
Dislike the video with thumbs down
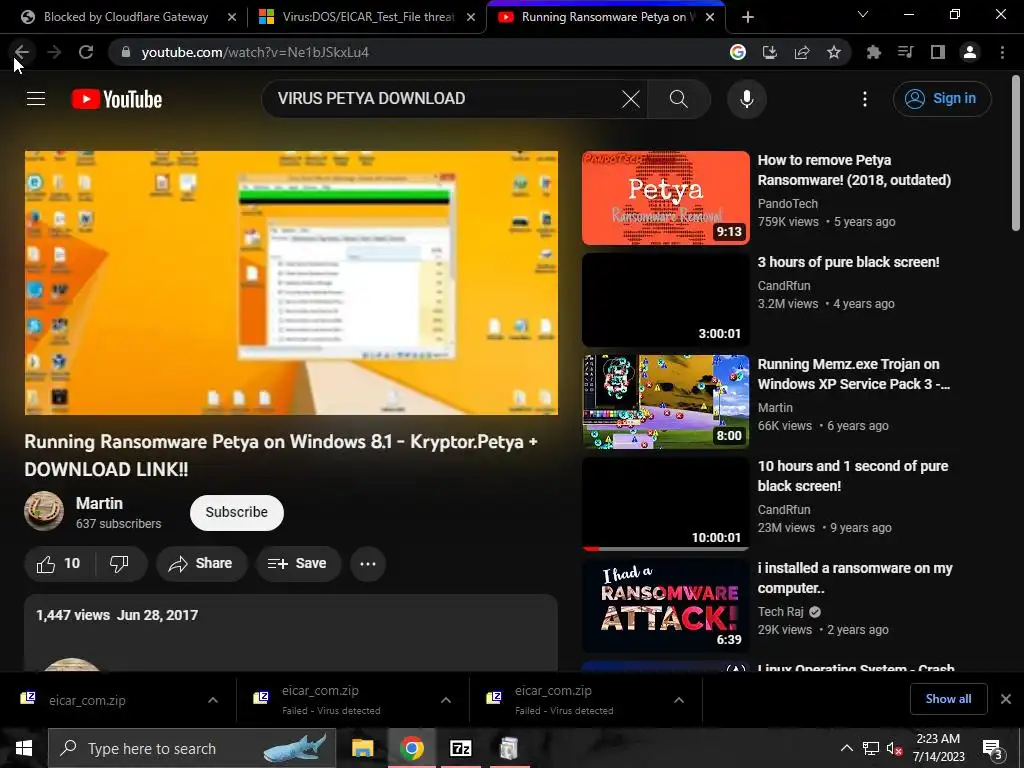coord(120,564)
